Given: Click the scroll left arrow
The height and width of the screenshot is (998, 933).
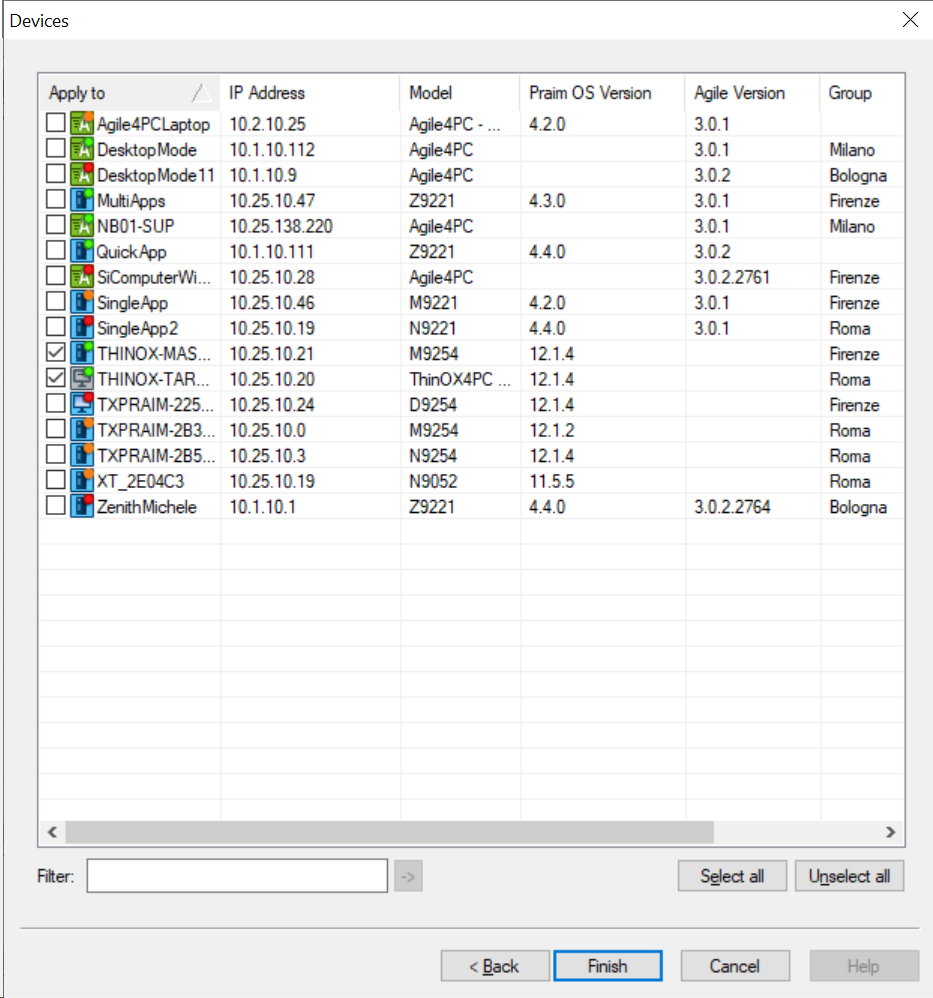Looking at the screenshot, I should point(52,832).
